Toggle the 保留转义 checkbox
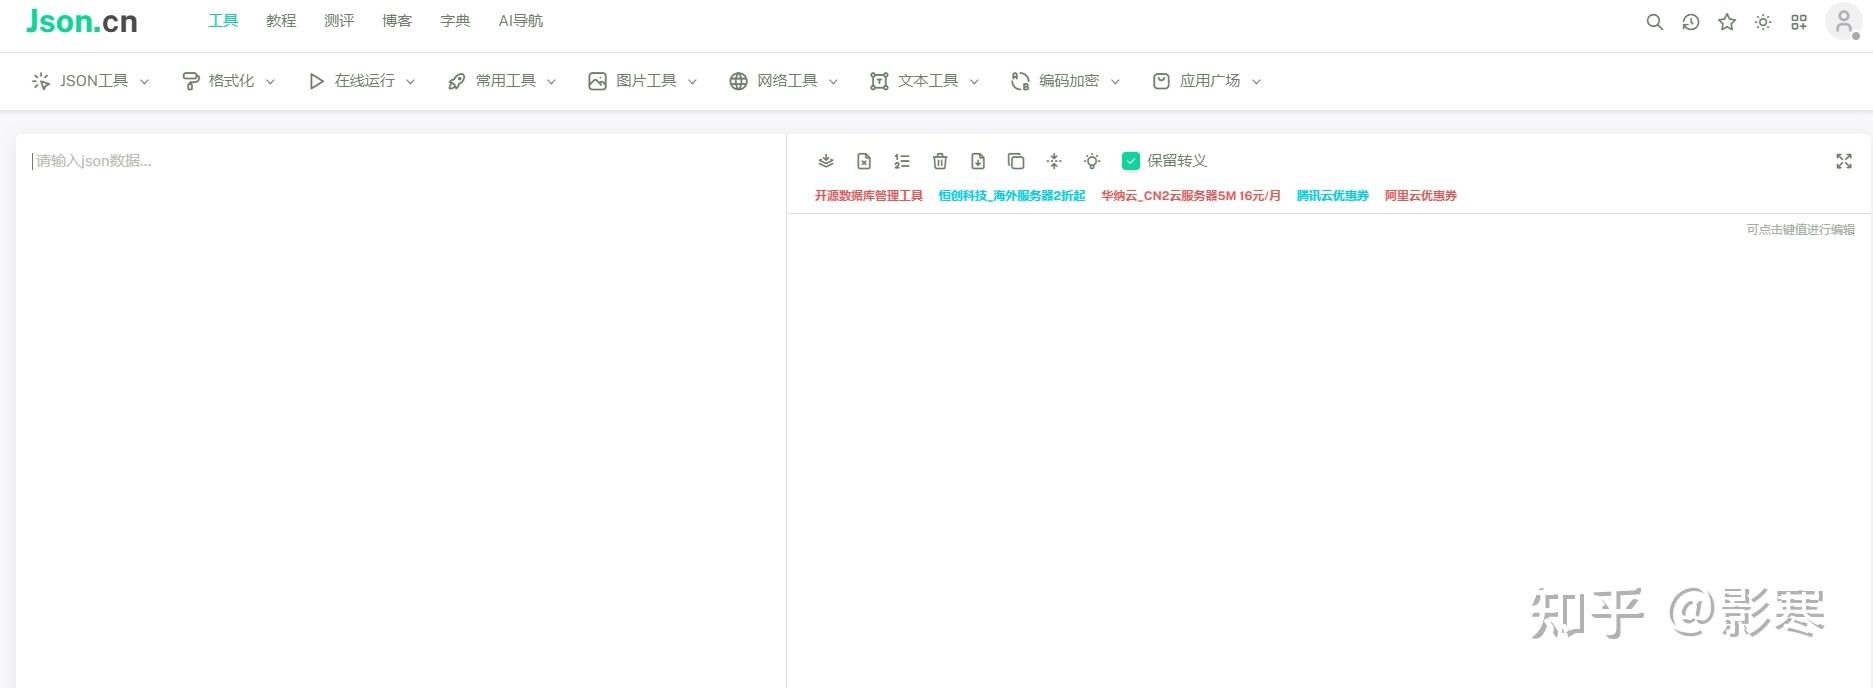Viewport: 1873px width, 688px height. pyautogui.click(x=1131, y=161)
